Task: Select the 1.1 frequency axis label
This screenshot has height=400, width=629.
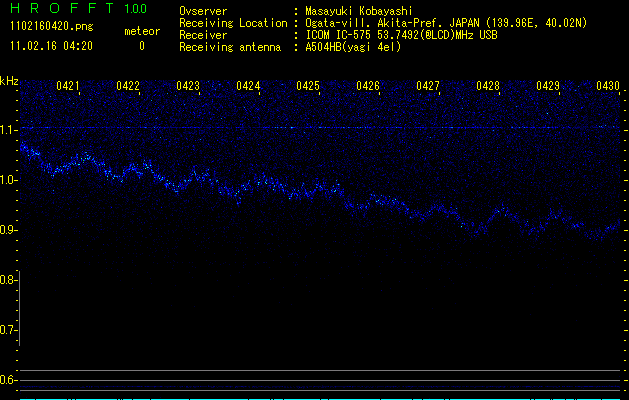Action: (x=9, y=130)
